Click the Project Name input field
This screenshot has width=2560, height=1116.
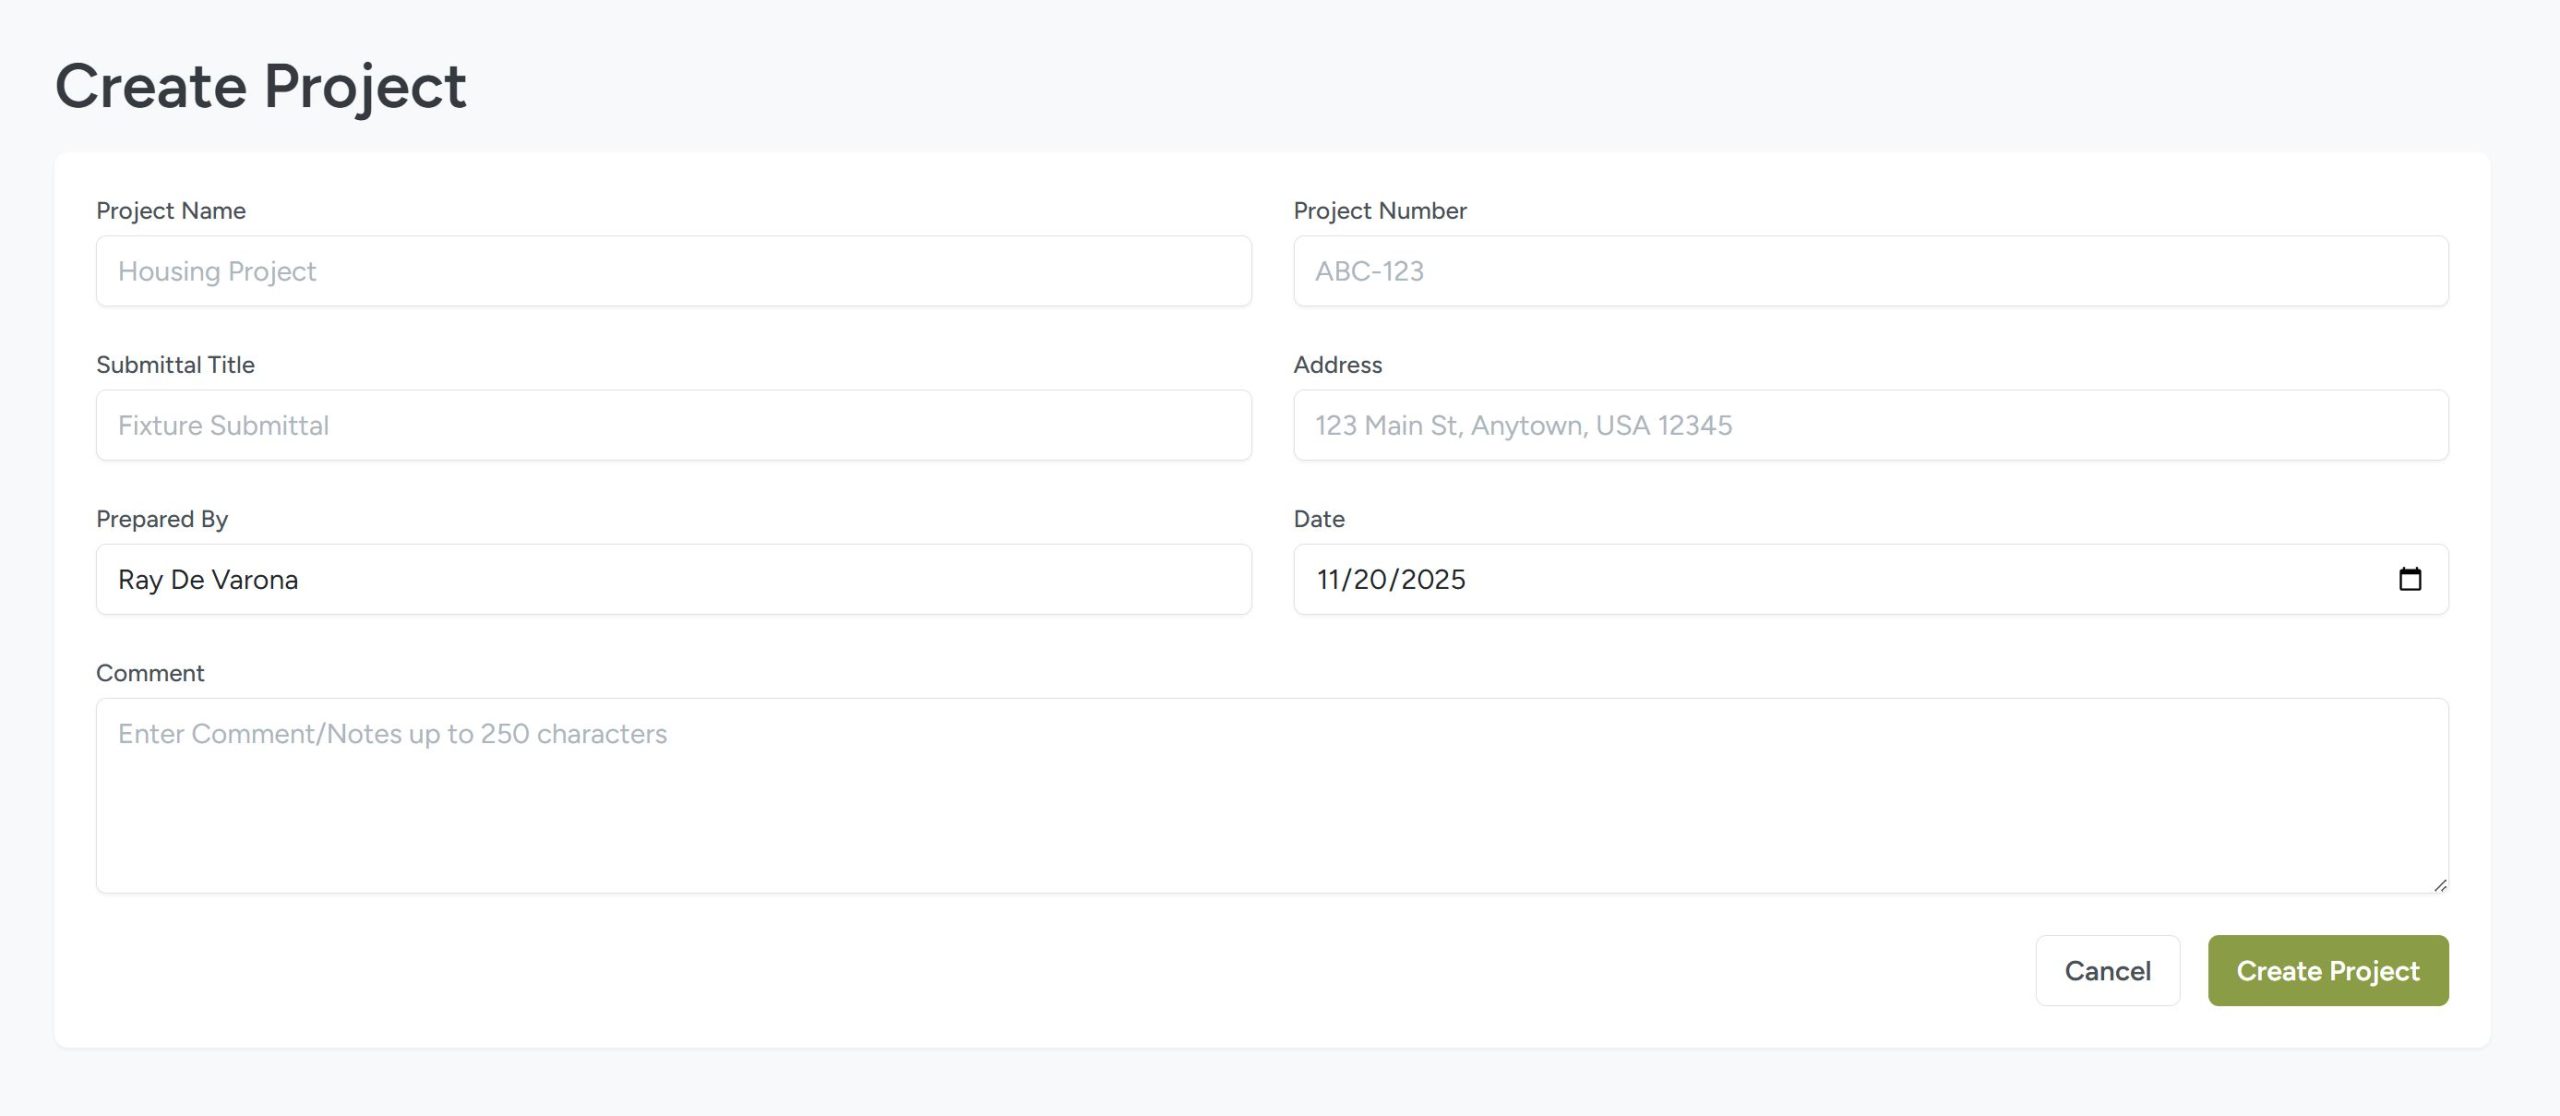pyautogui.click(x=673, y=271)
